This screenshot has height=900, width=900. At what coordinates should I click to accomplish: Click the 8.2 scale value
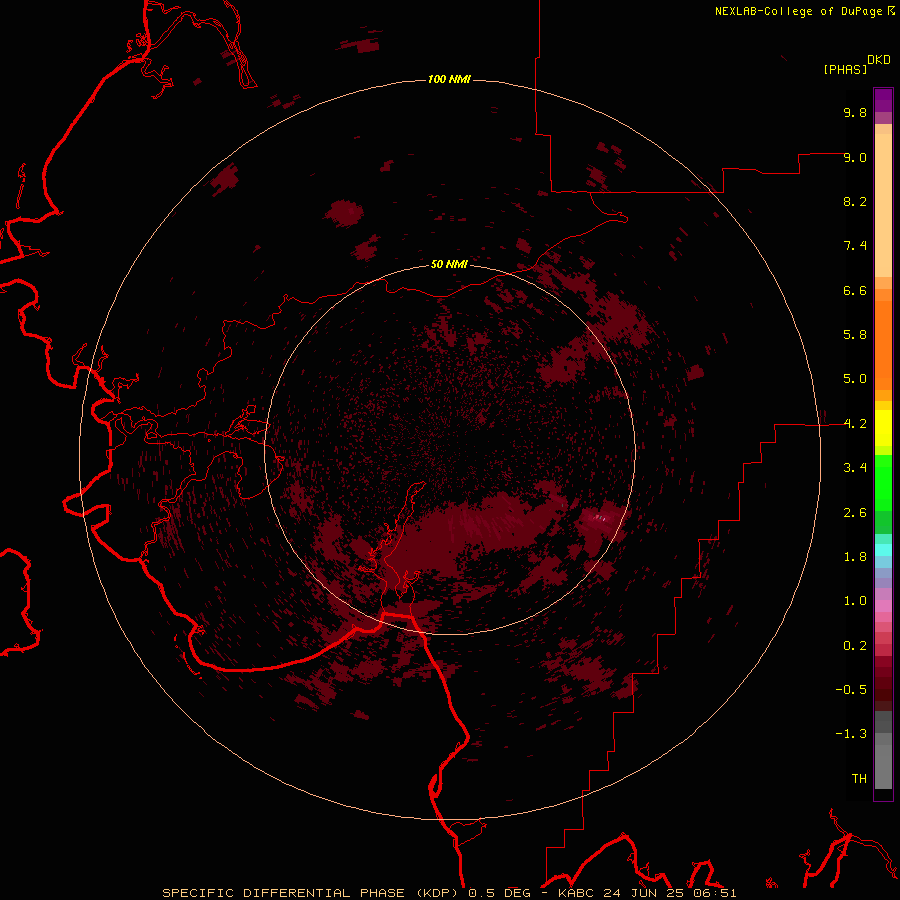(855, 201)
